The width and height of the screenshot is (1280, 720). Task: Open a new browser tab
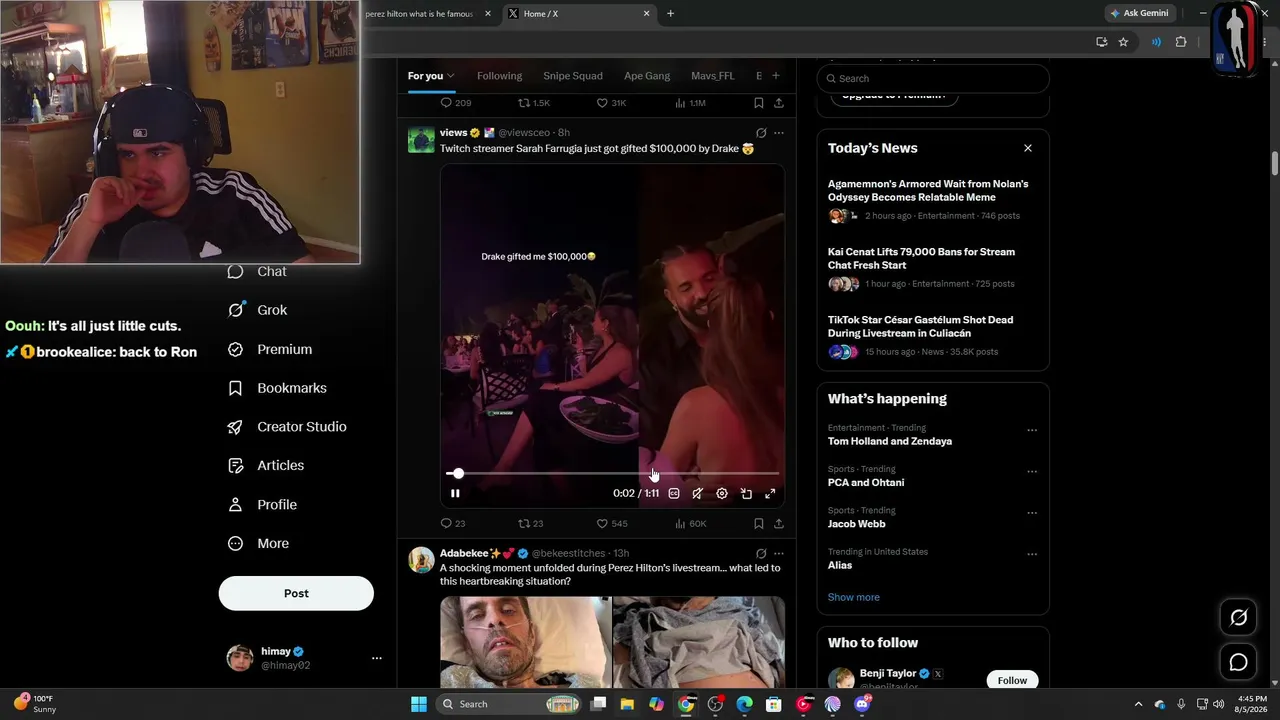pos(670,14)
